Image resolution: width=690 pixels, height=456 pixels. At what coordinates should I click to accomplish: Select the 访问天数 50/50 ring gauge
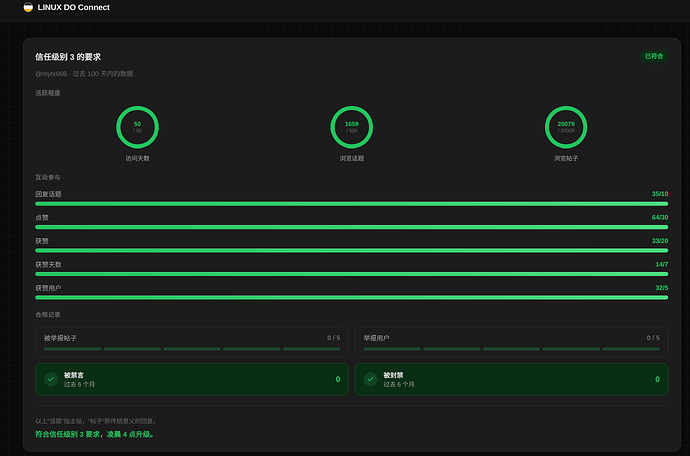coord(137,127)
